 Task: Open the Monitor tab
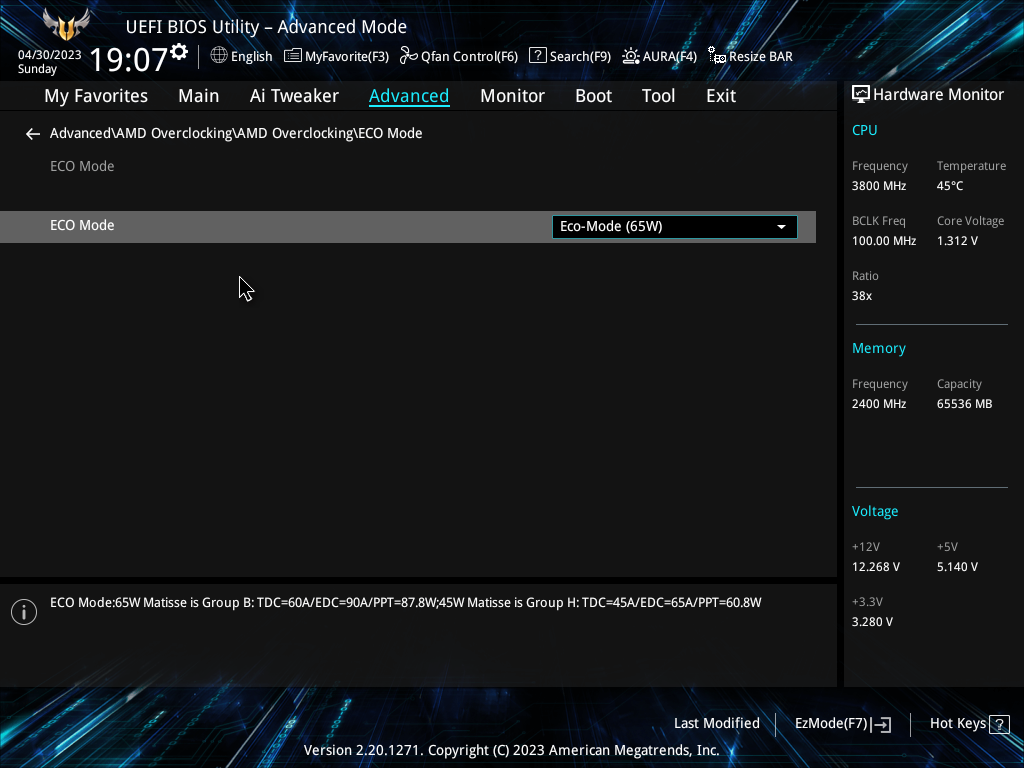point(512,96)
